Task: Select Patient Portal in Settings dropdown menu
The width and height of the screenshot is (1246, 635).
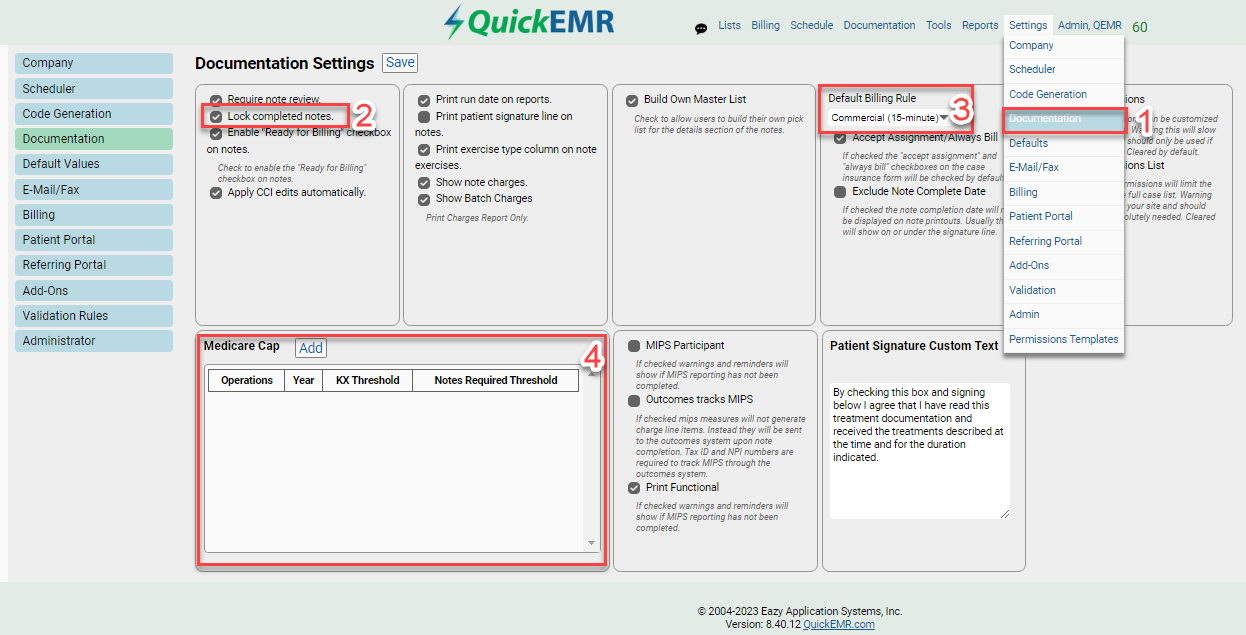Action: click(x=1064, y=216)
